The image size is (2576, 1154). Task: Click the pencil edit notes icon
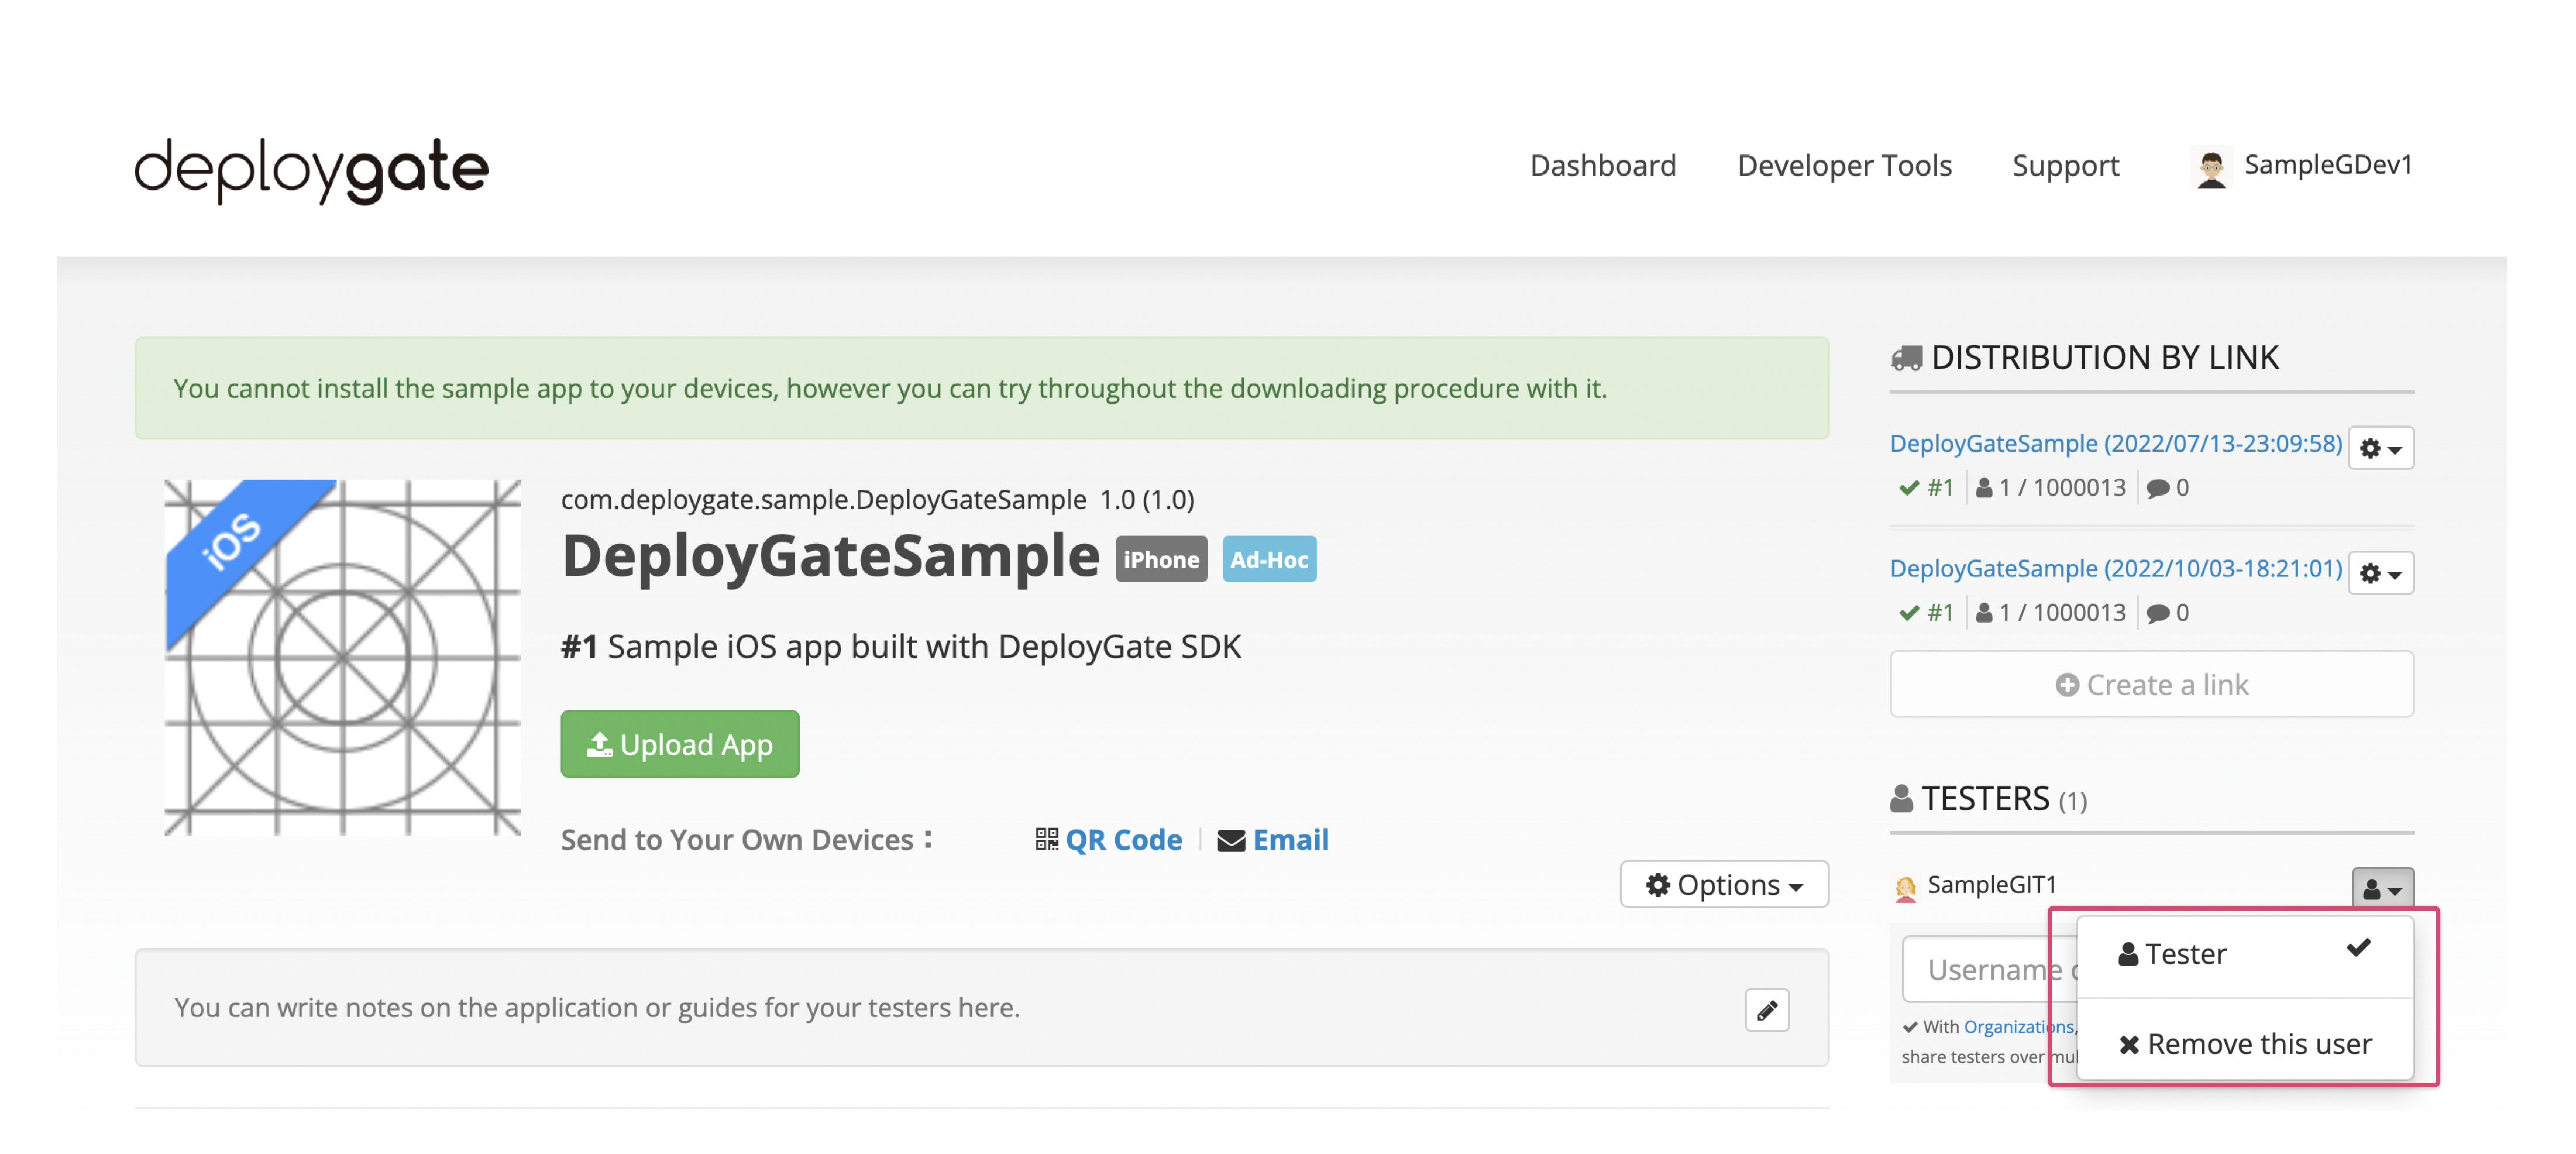click(1766, 1010)
